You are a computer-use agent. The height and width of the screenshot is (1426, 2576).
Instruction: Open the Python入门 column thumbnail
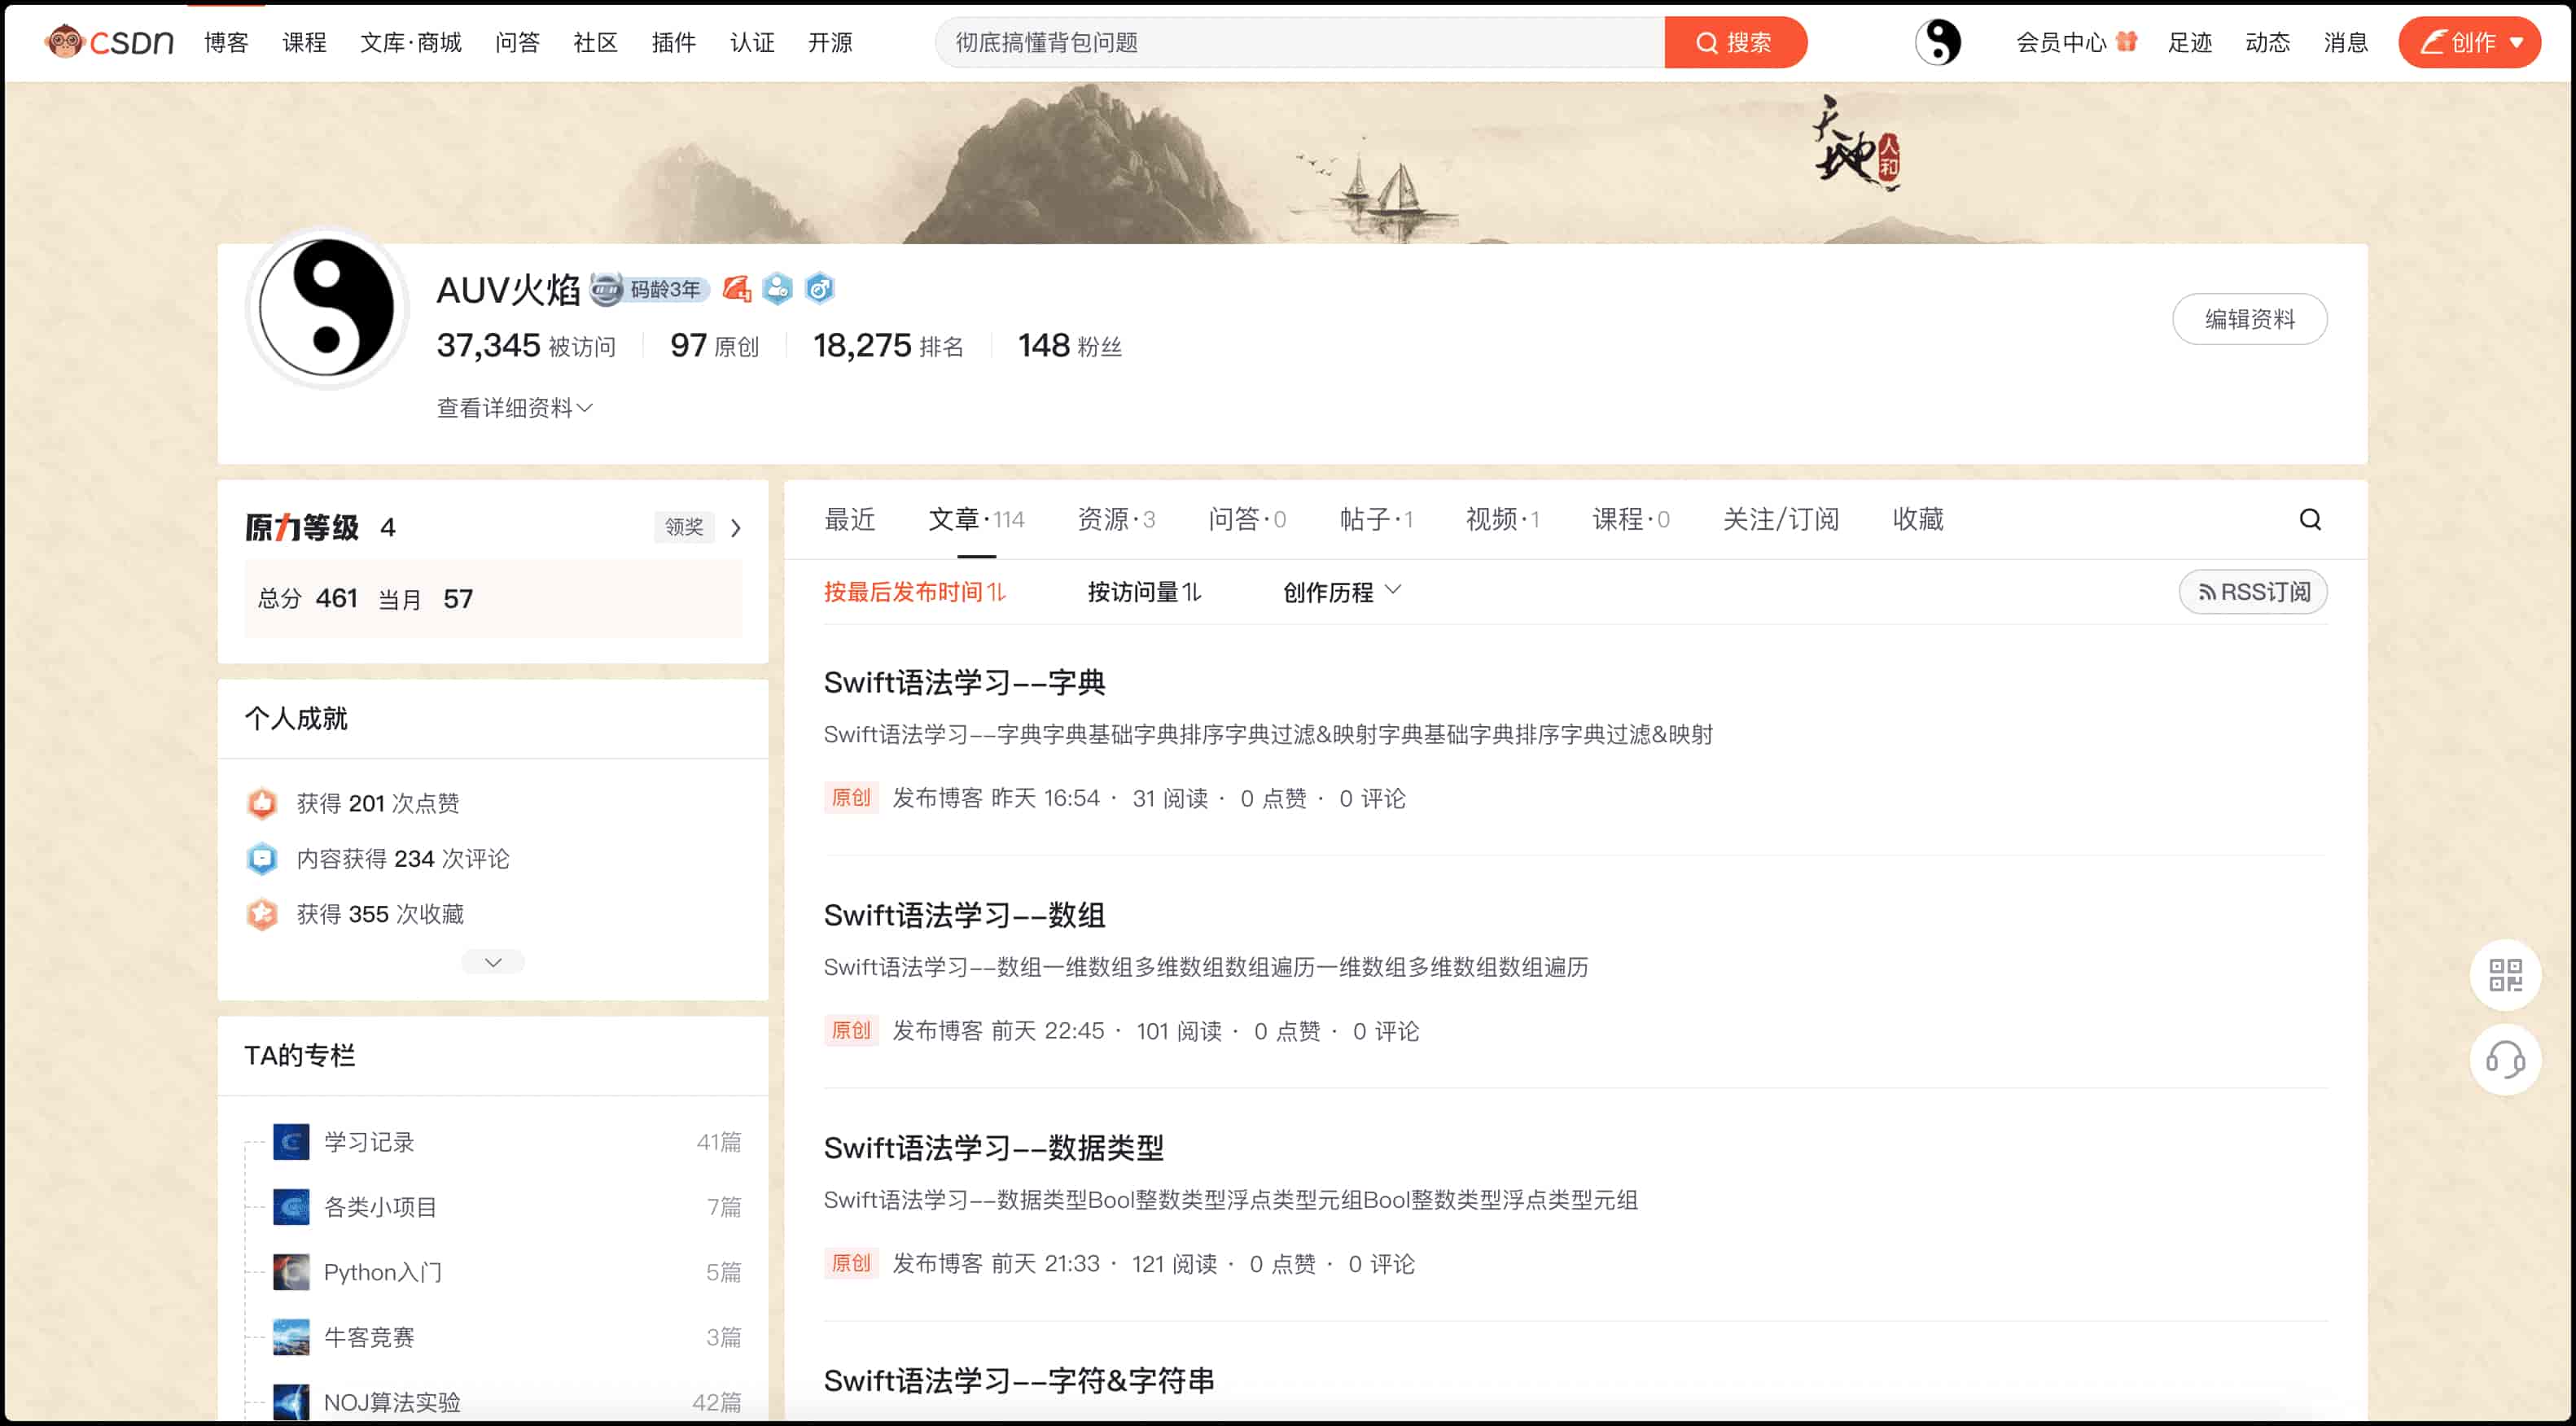pos(291,1271)
